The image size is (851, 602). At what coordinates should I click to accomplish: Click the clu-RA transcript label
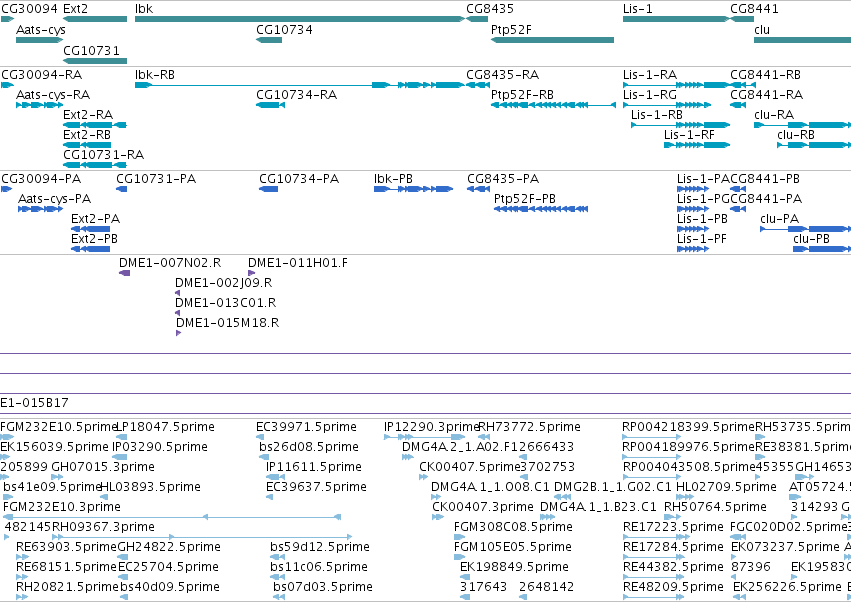774,115
